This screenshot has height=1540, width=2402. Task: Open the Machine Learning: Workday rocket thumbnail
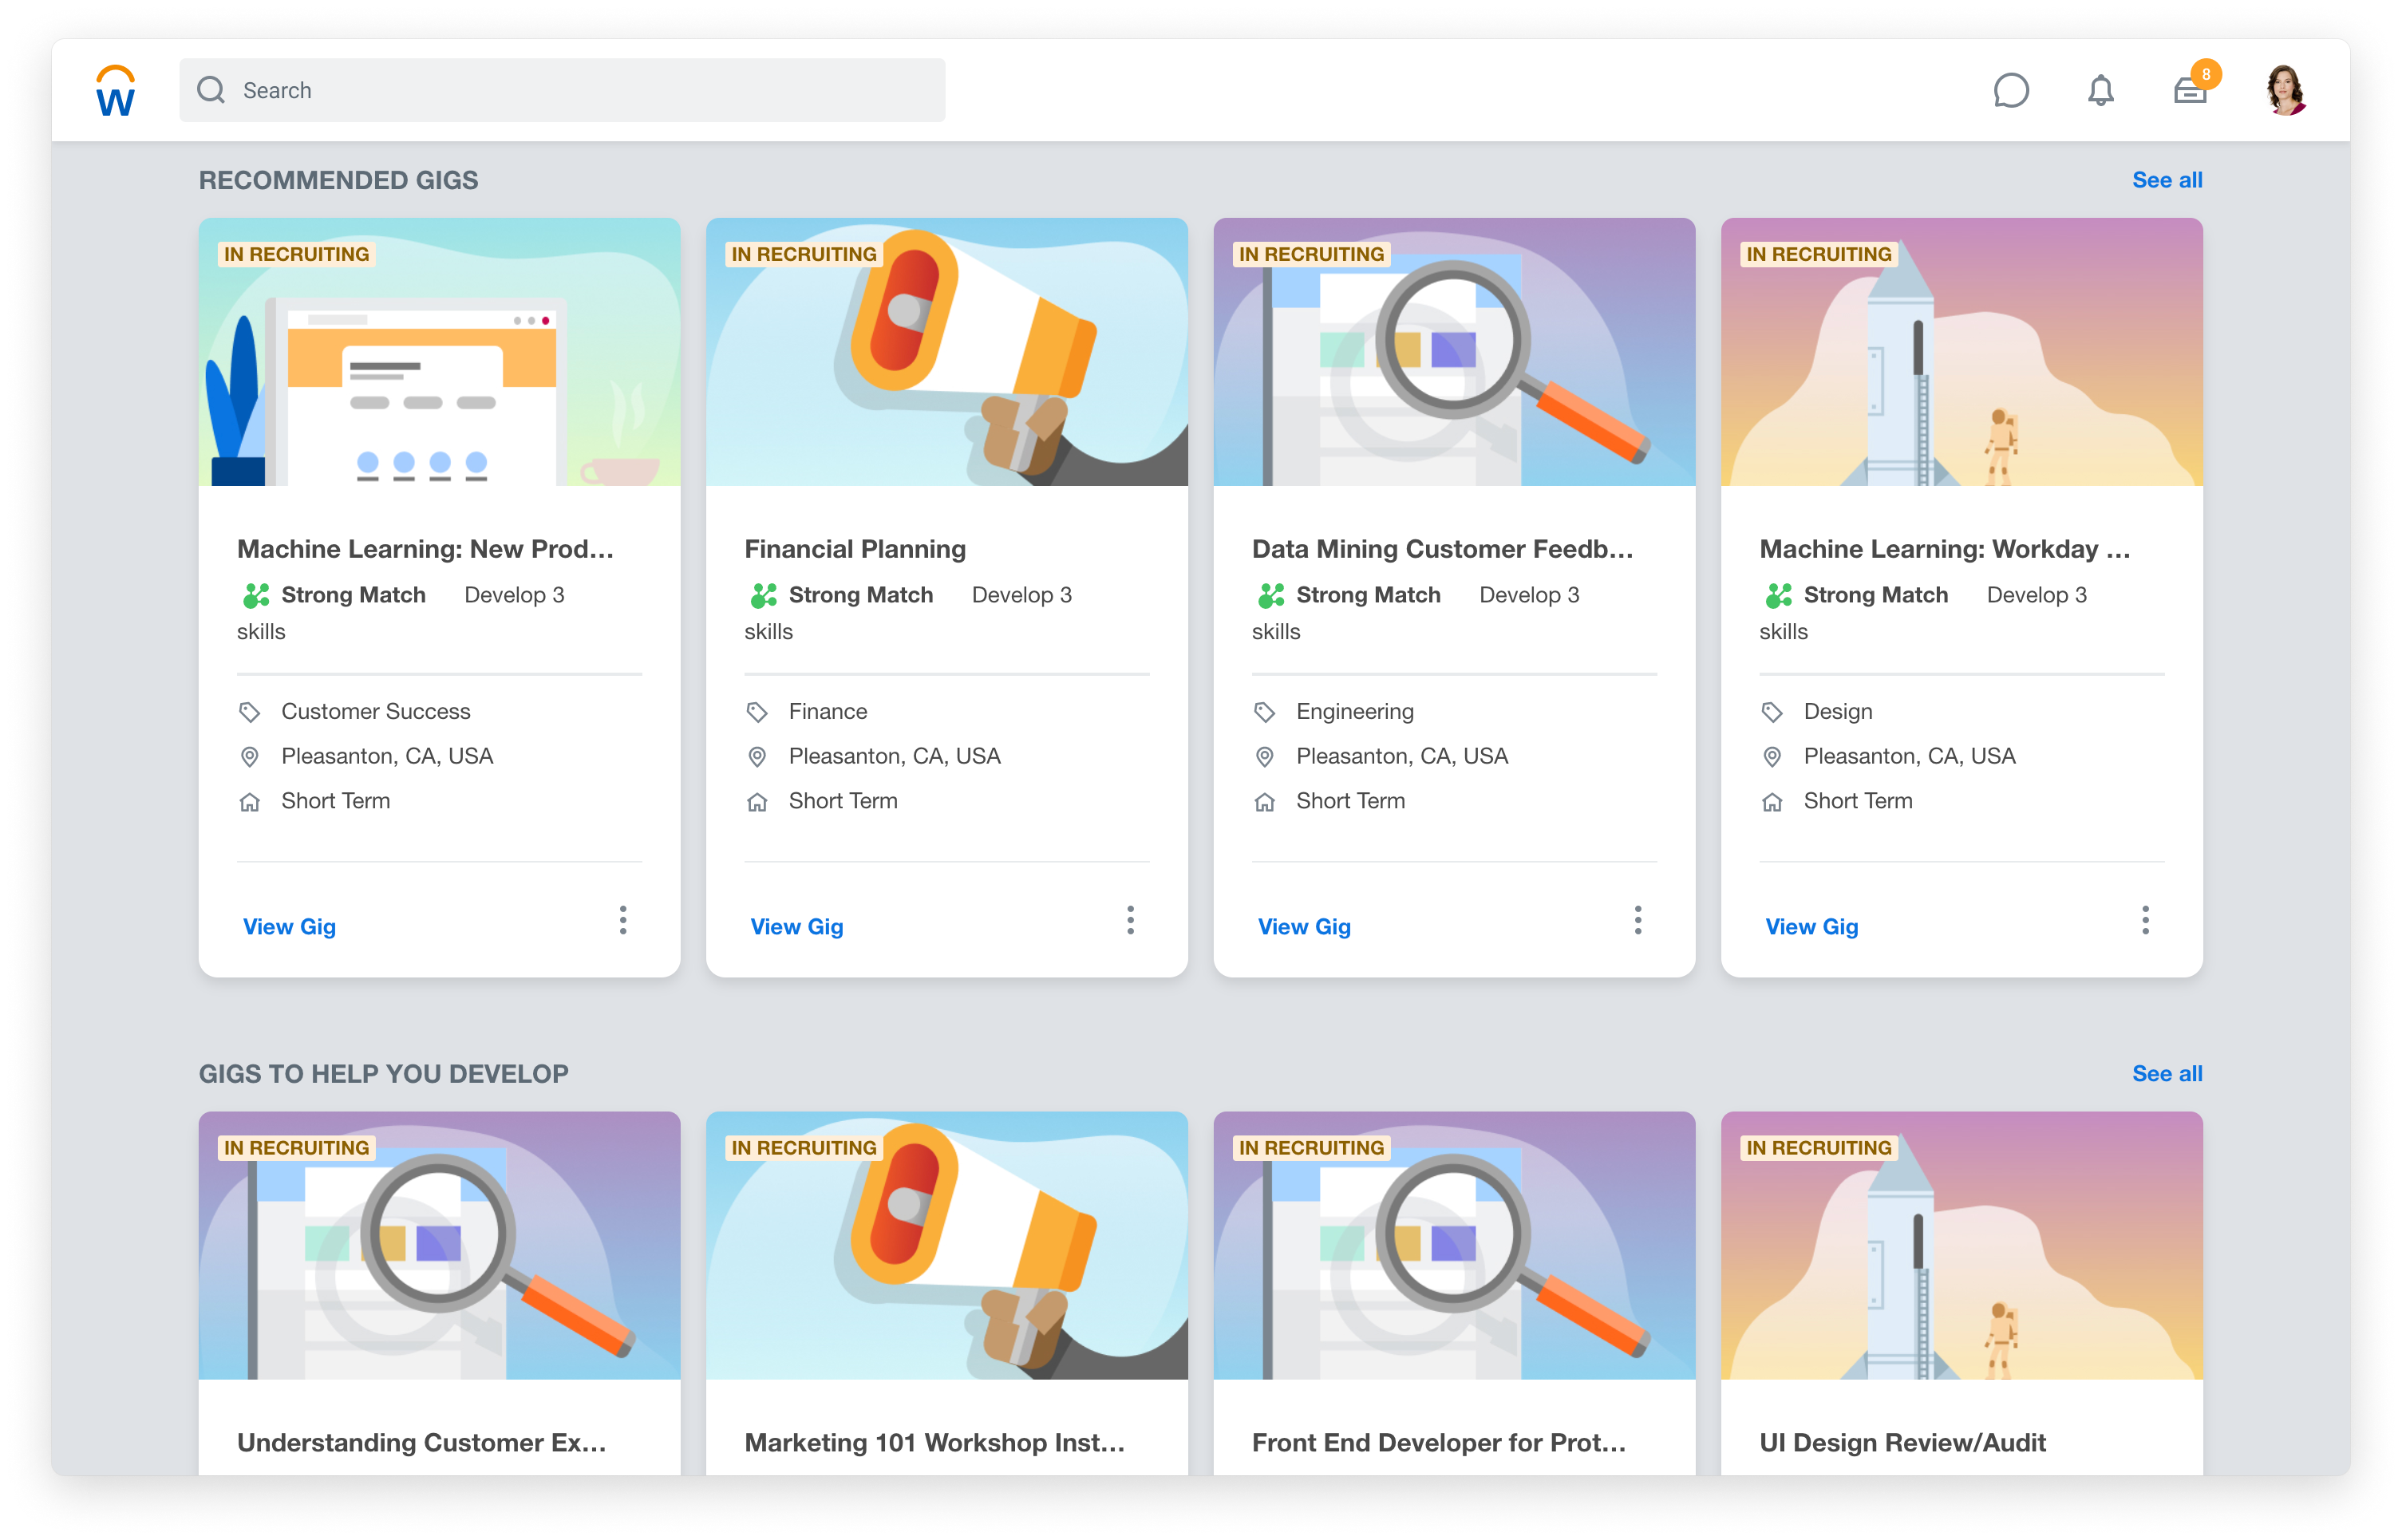coord(1961,352)
